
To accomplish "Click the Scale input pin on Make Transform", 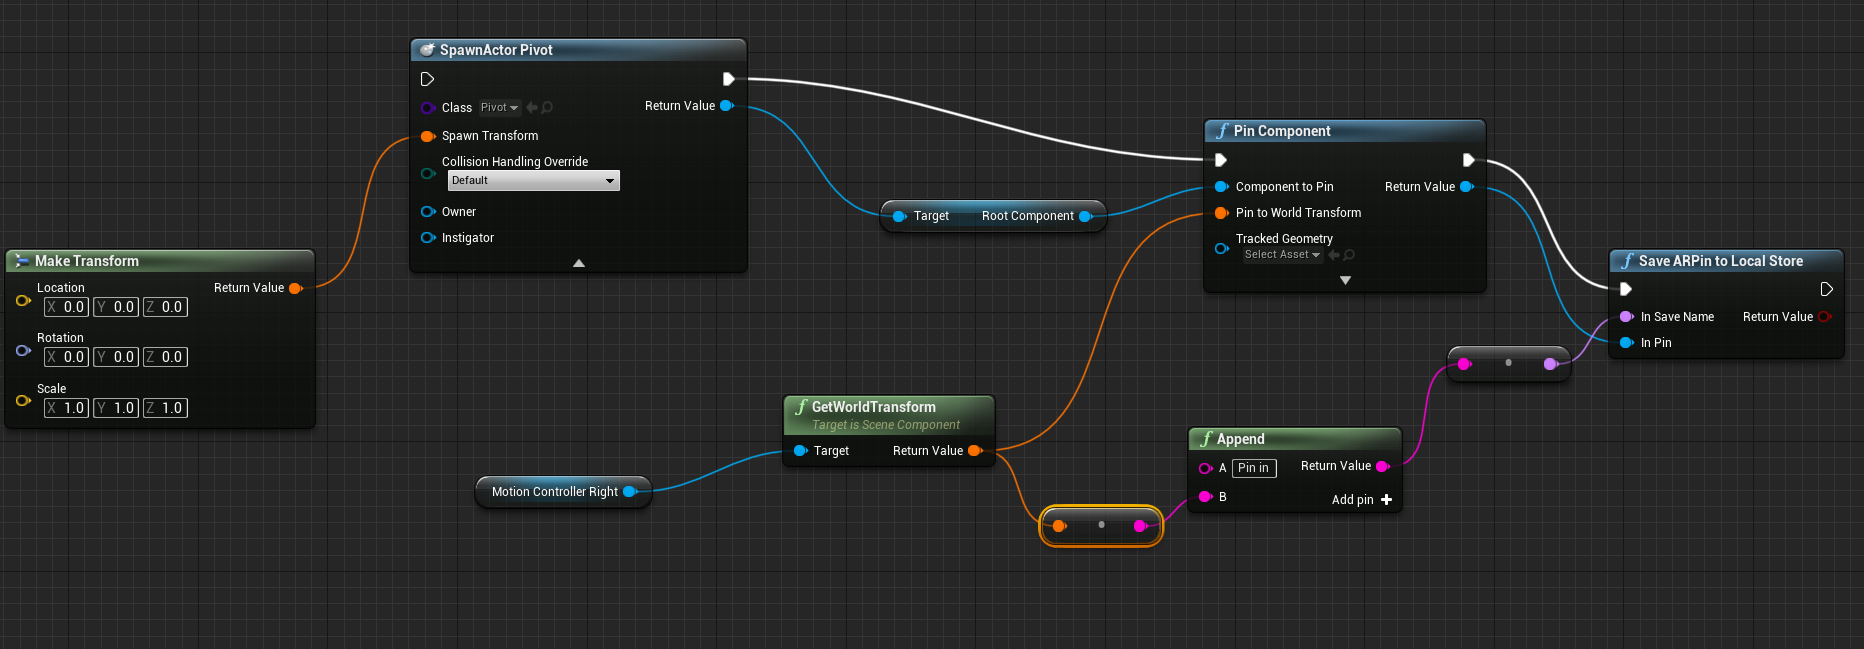I will coord(23,401).
